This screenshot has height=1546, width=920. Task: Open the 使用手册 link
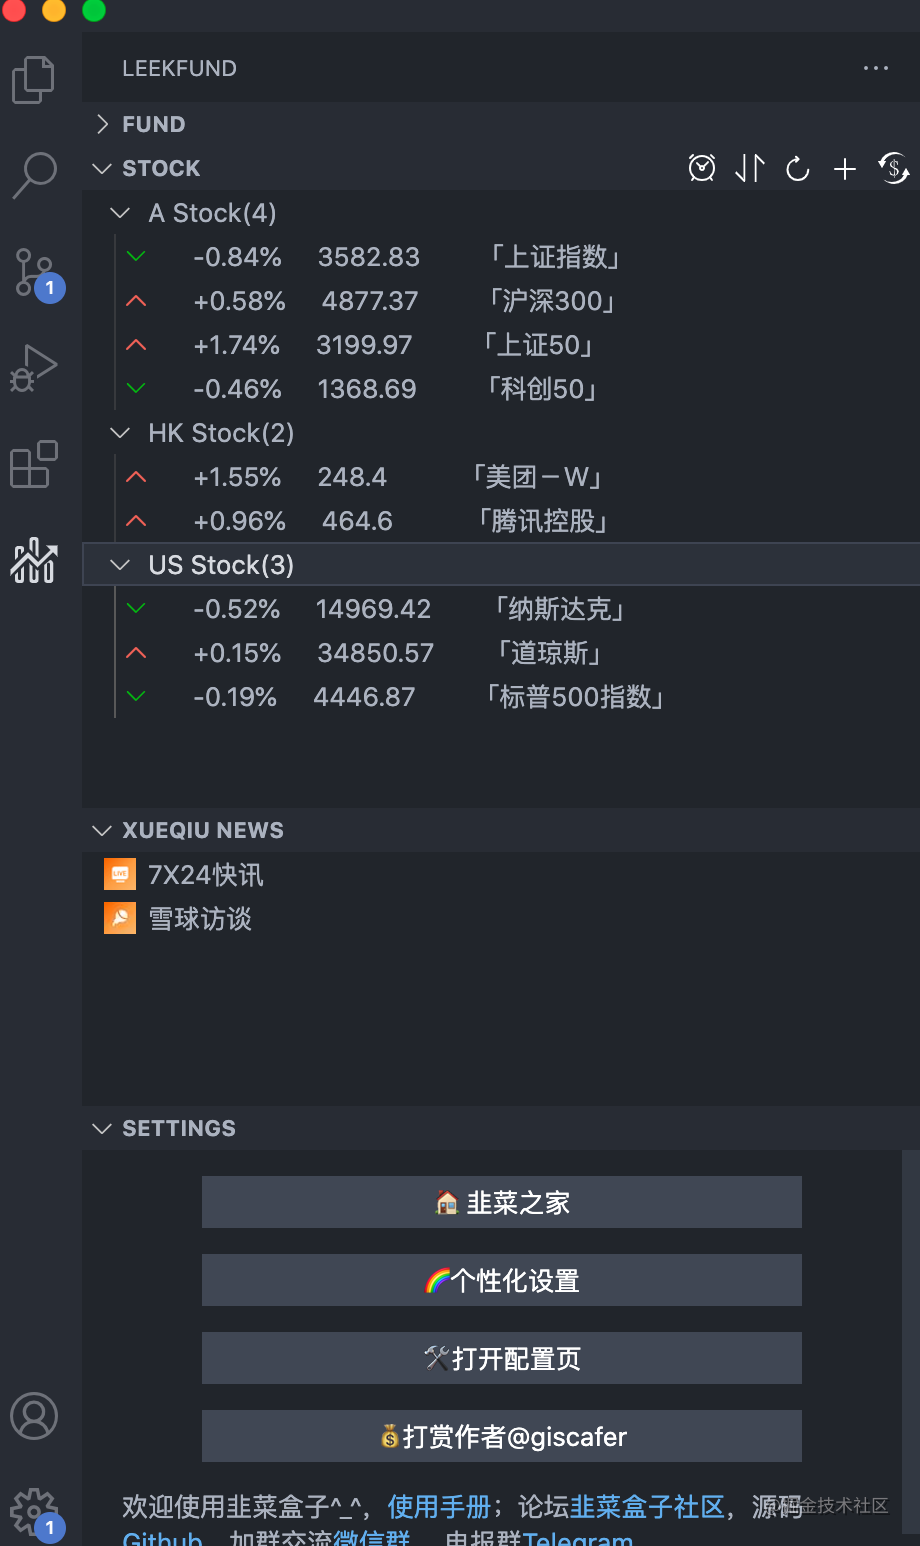(x=438, y=1506)
